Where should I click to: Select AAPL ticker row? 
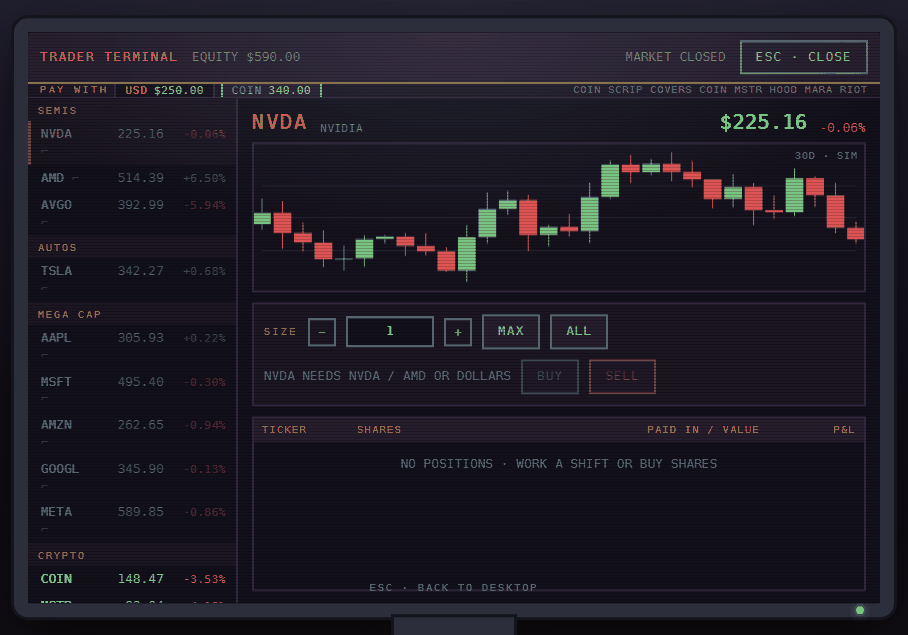click(133, 346)
